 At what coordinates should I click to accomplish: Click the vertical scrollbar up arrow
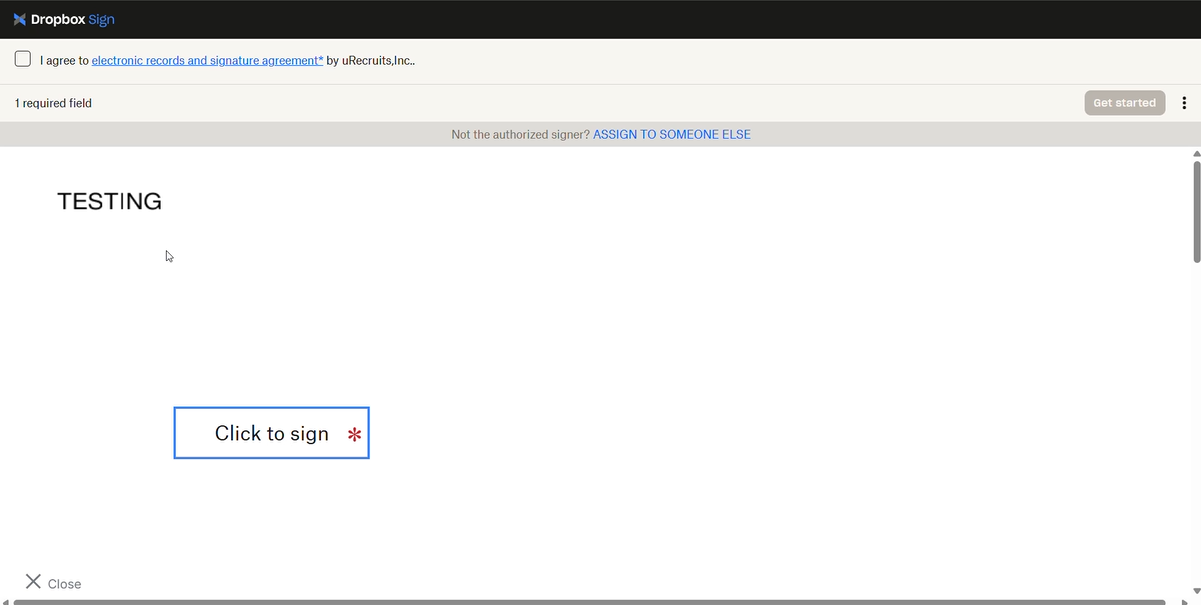click(x=1196, y=154)
